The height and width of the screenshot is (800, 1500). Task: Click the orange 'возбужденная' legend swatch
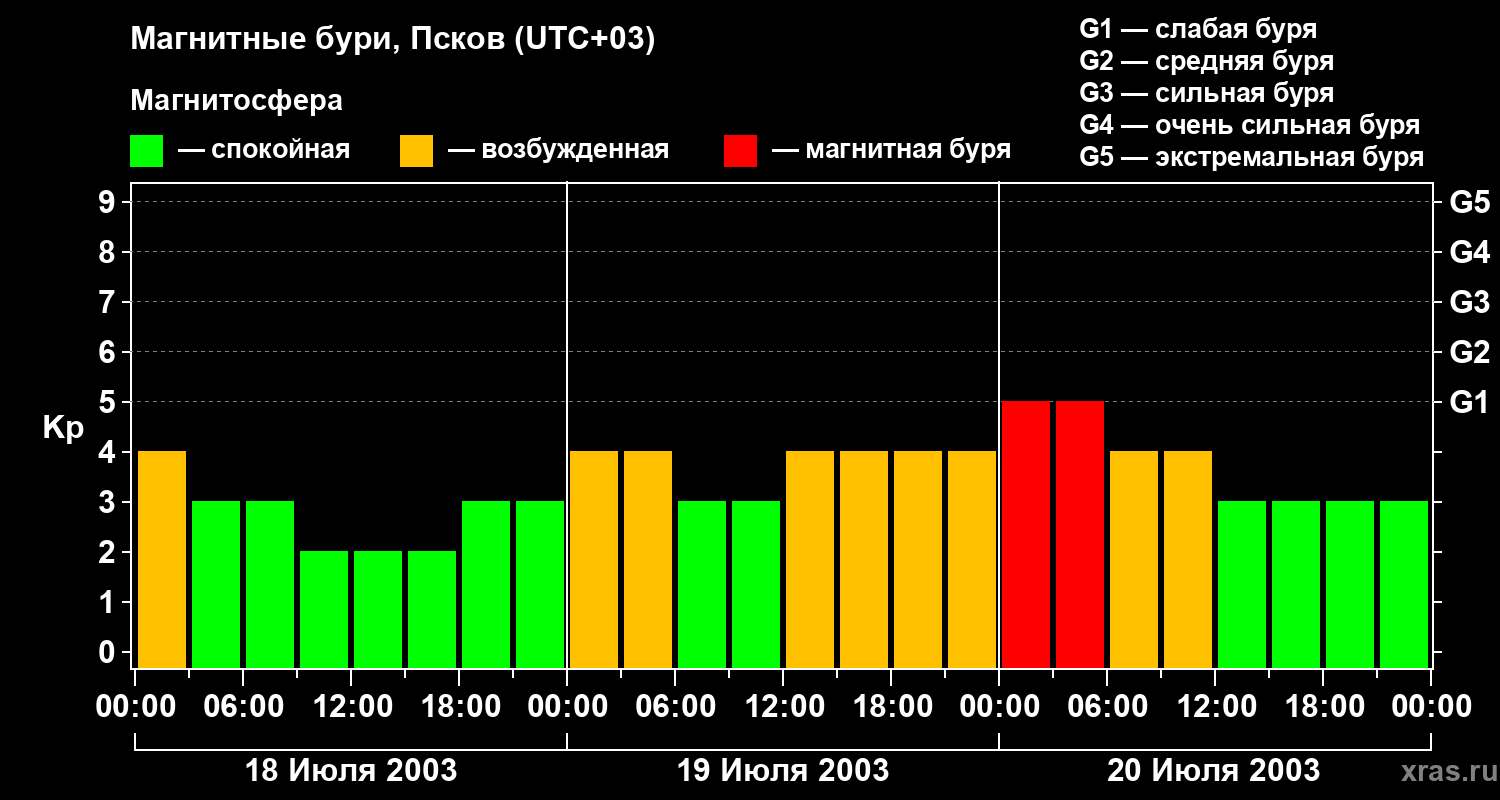pos(416,151)
